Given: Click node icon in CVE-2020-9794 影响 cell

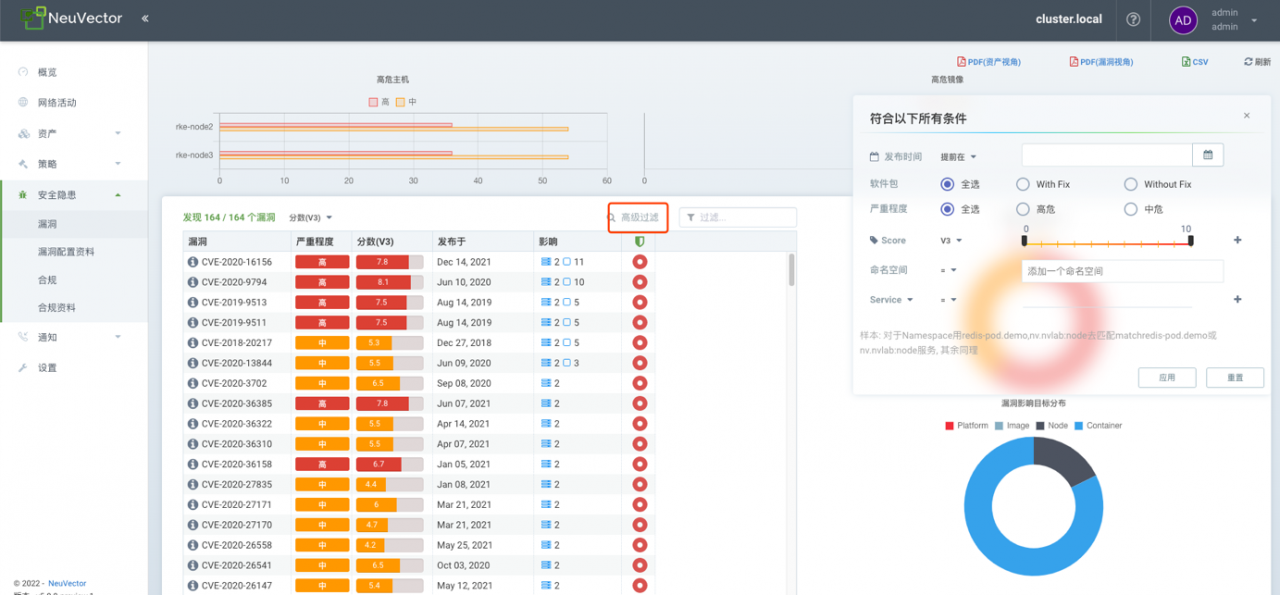Looking at the screenshot, I should click(546, 282).
